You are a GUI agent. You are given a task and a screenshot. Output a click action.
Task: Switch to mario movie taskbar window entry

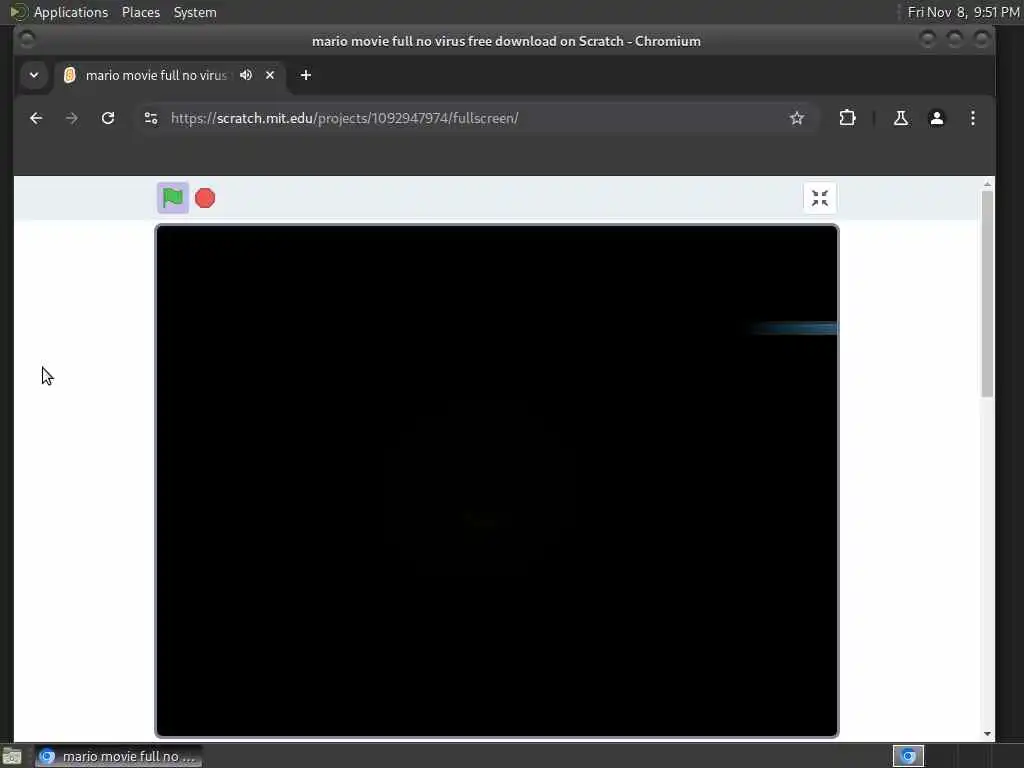coord(119,756)
